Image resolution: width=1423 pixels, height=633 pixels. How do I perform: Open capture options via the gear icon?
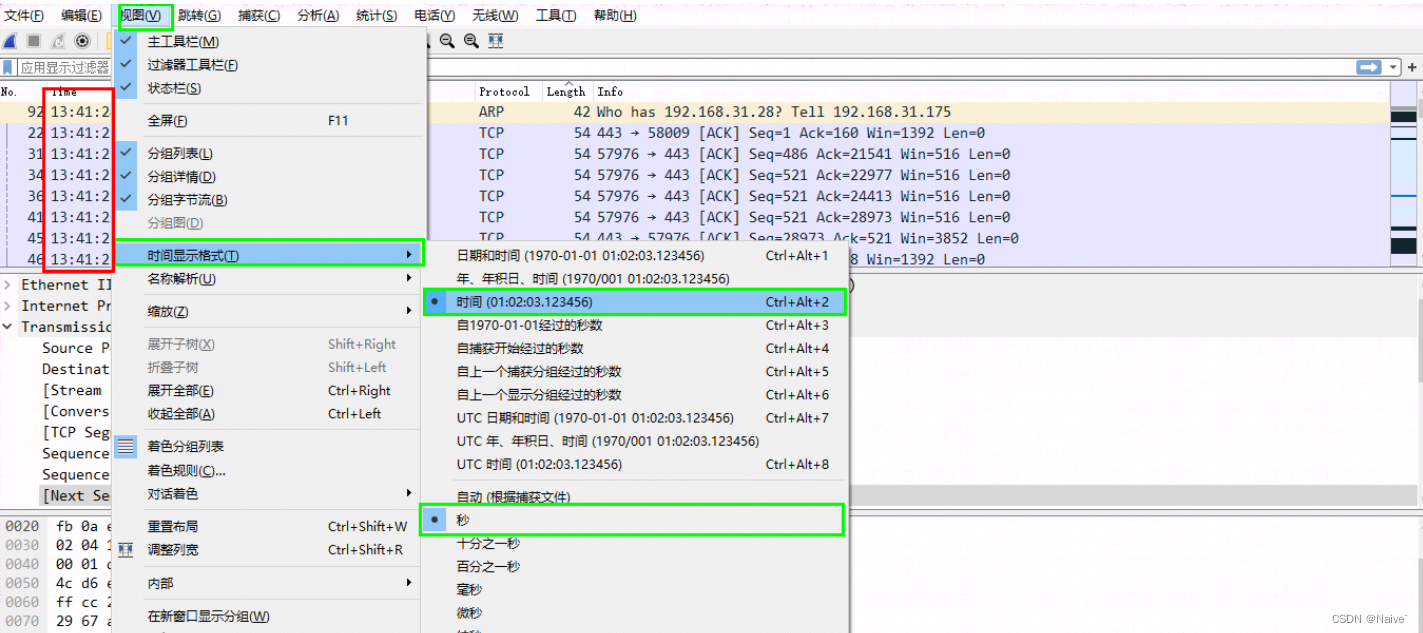[82, 40]
